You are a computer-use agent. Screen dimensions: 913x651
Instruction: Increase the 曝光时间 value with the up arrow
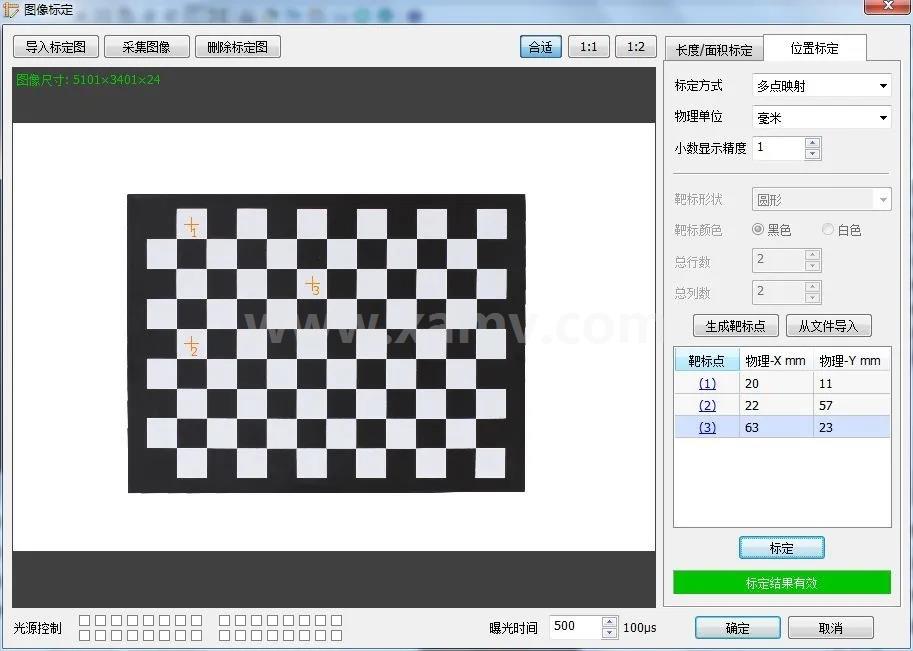[x=609, y=622]
